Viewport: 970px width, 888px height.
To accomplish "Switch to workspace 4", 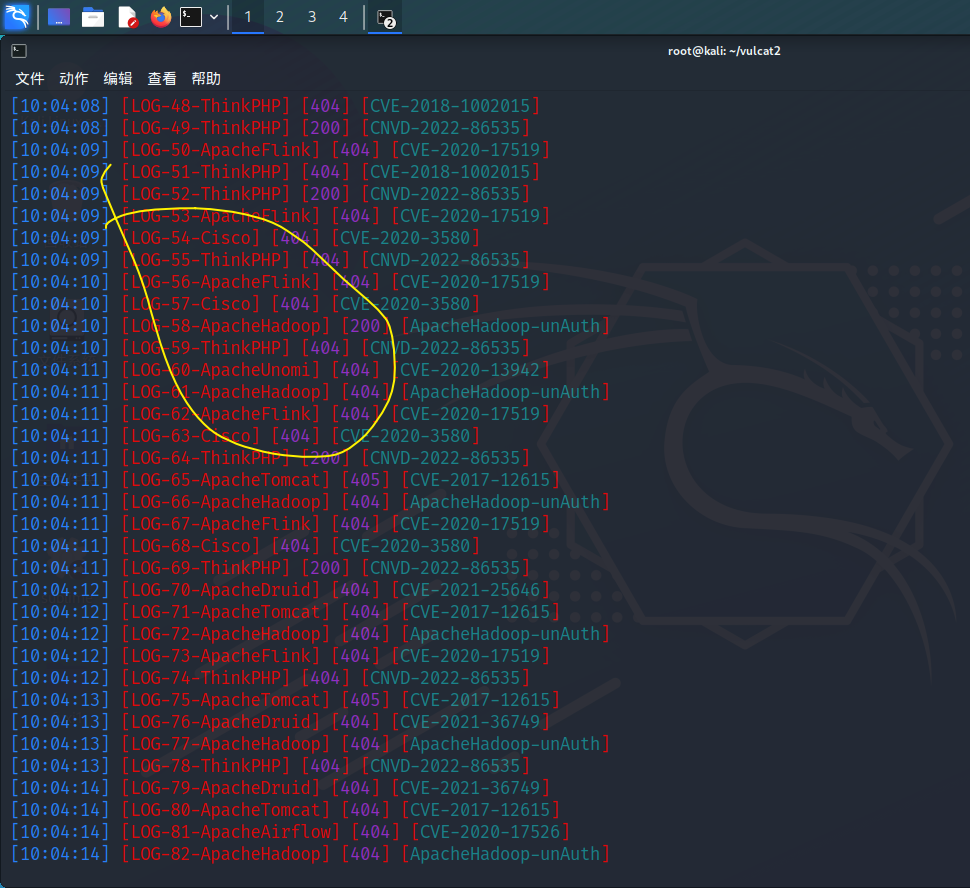I will click(x=344, y=17).
